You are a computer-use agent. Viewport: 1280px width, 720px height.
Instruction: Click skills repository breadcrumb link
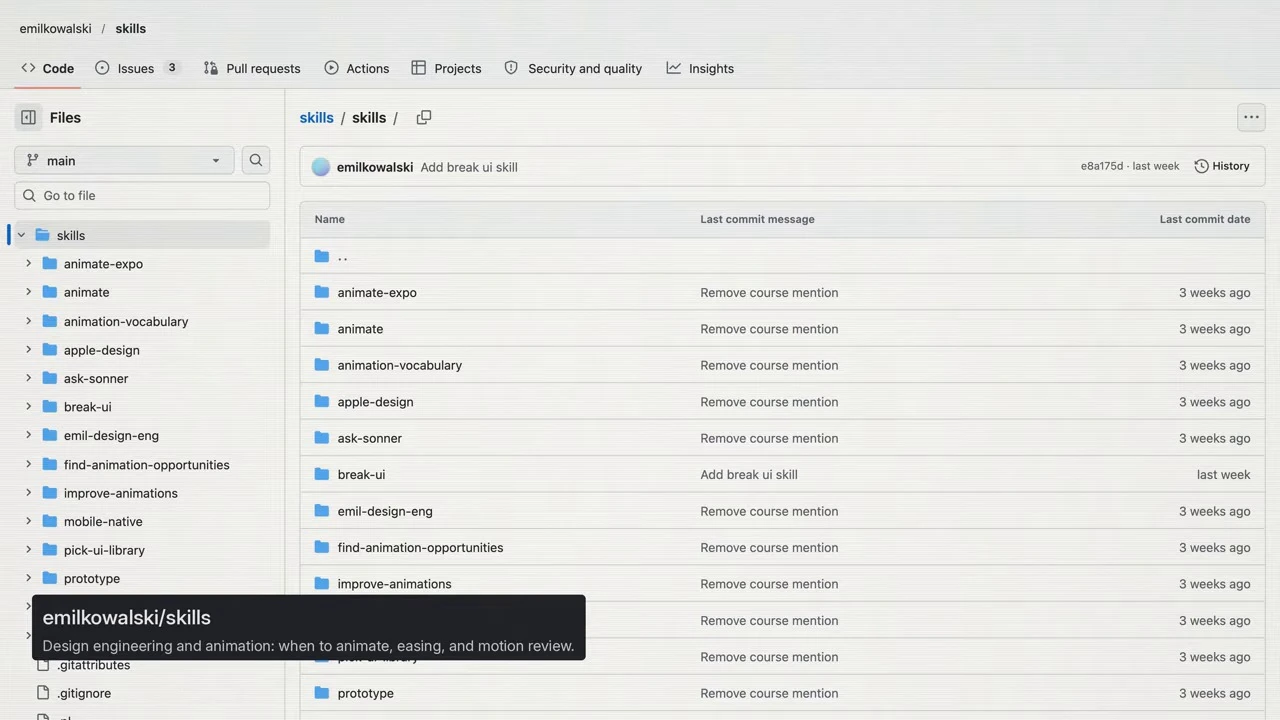[316, 118]
